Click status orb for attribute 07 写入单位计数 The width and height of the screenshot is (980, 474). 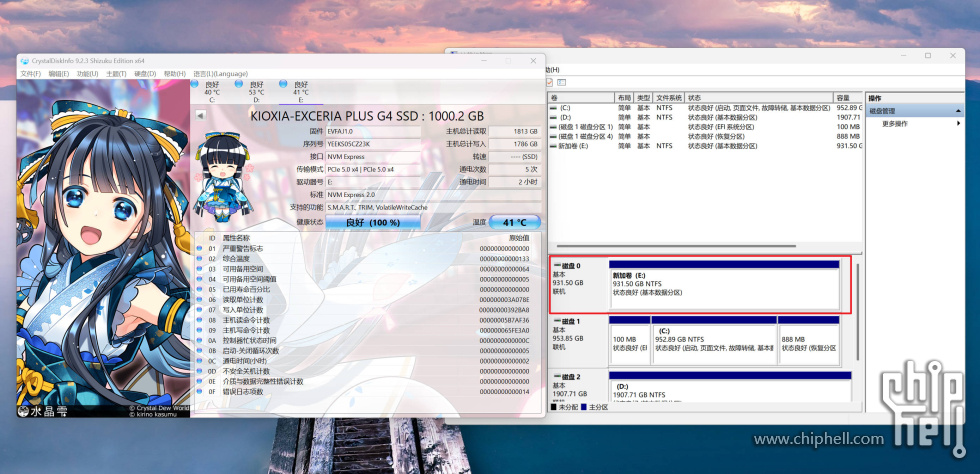200,310
